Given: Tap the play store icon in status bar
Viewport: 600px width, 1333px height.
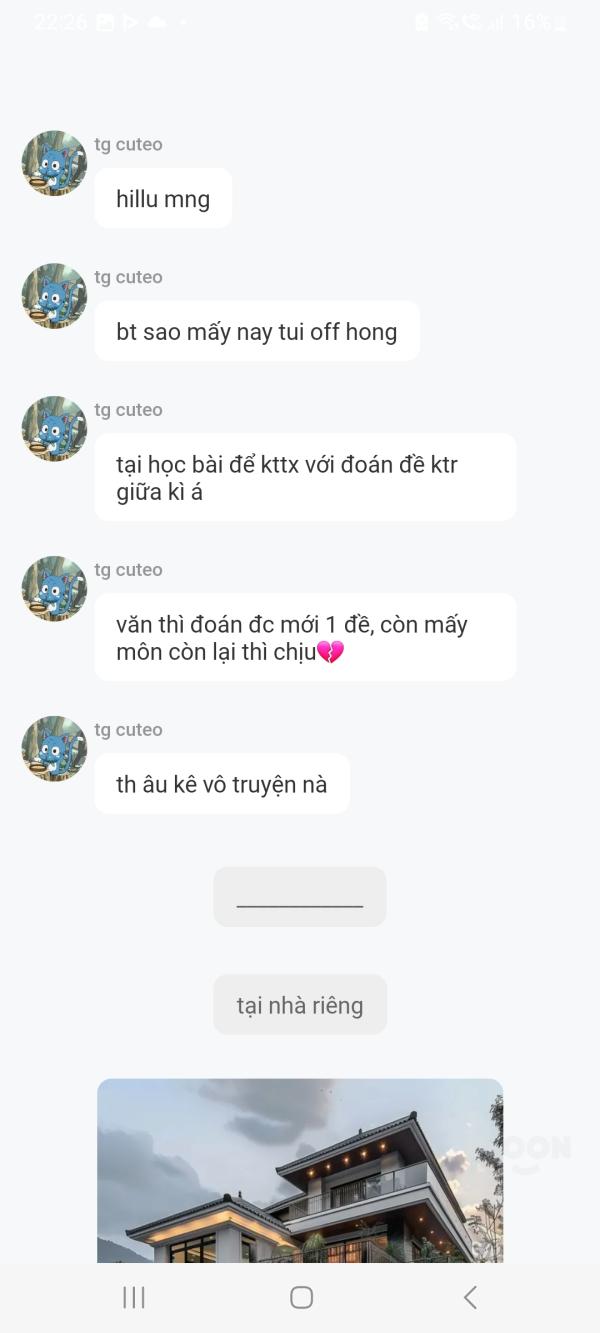Looking at the screenshot, I should 130,22.
